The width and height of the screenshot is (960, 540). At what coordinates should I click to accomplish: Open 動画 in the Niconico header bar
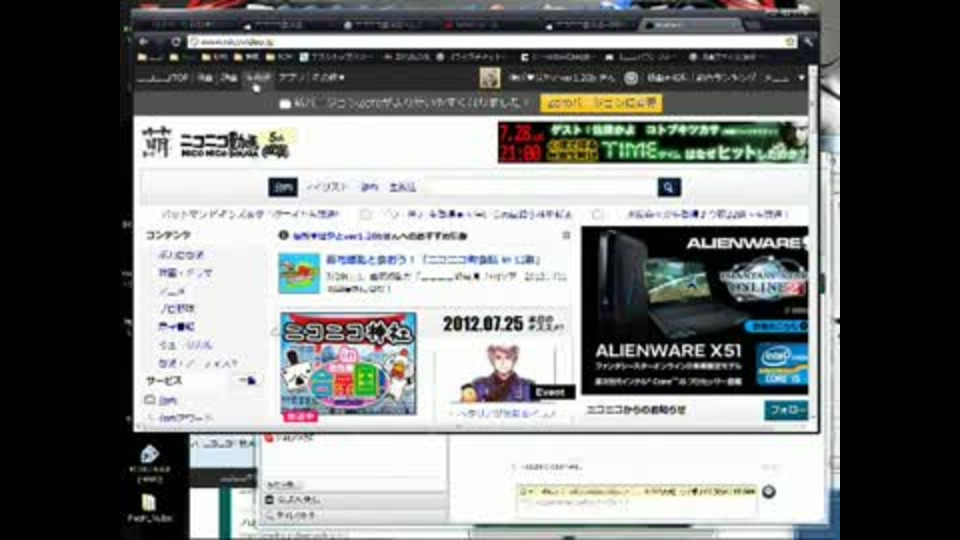204,78
